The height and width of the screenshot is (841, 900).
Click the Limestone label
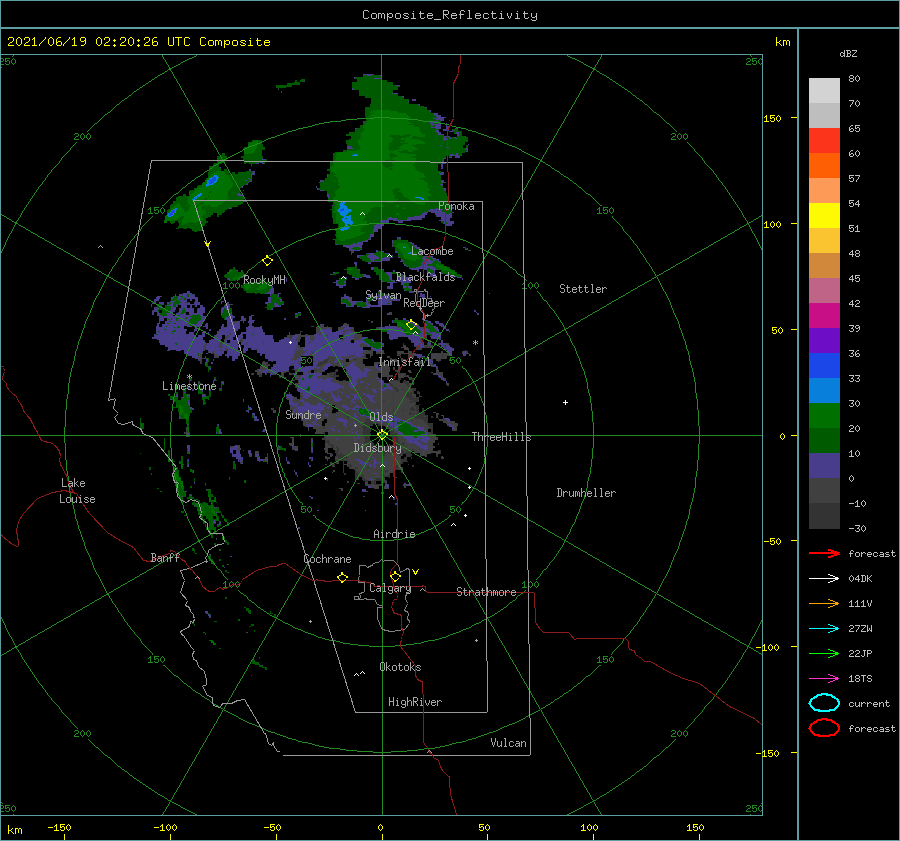(x=189, y=386)
